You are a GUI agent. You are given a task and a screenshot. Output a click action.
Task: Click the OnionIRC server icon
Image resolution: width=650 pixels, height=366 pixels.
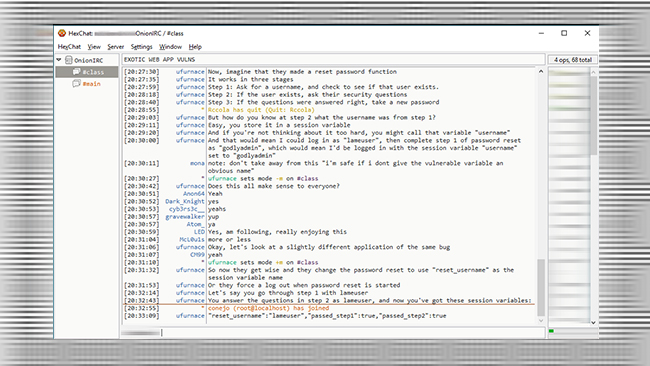[x=69, y=60]
